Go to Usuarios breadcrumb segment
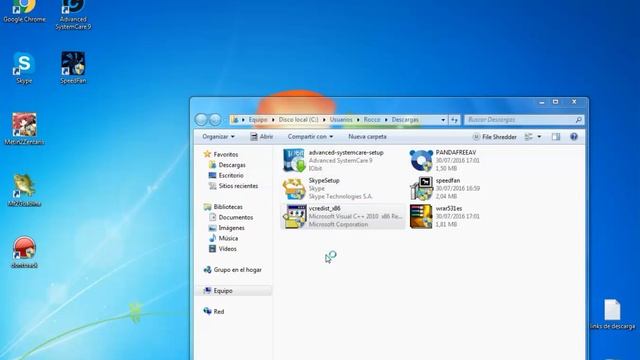The height and width of the screenshot is (360, 640). 341,120
